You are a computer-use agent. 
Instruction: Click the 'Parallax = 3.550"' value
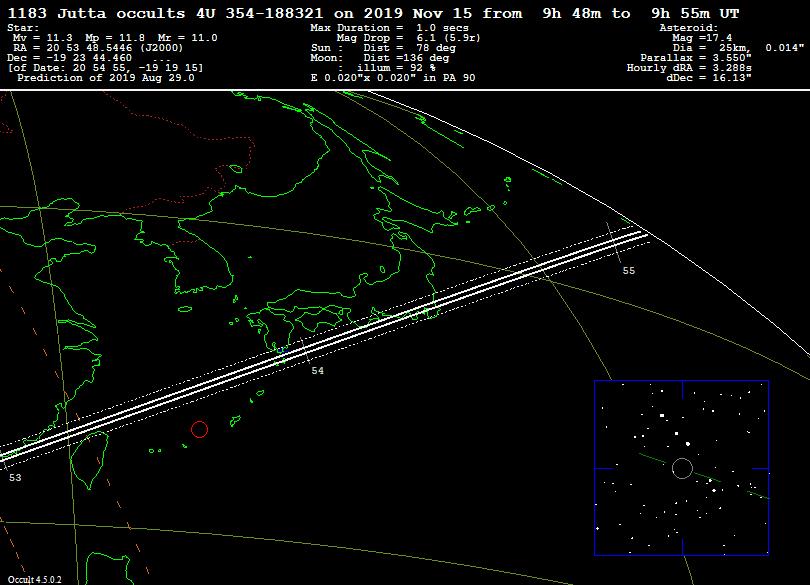(x=696, y=58)
